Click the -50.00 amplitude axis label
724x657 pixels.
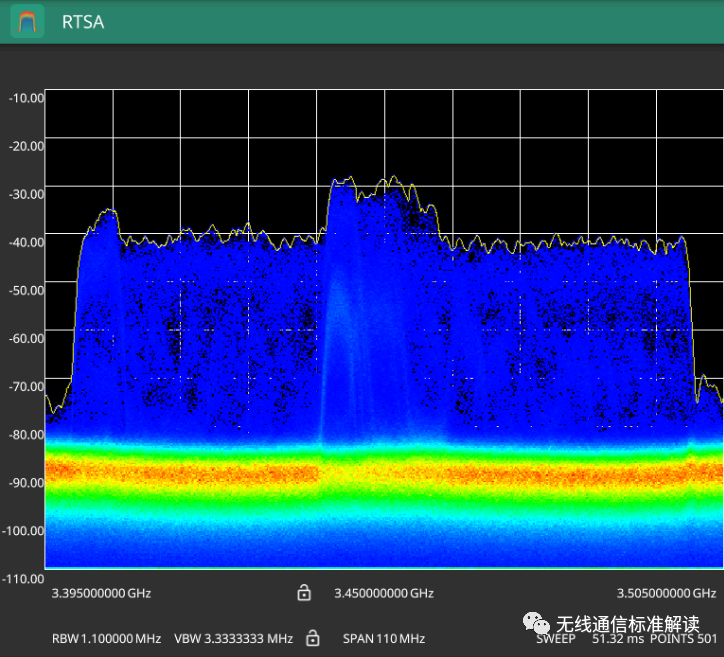(x=26, y=290)
